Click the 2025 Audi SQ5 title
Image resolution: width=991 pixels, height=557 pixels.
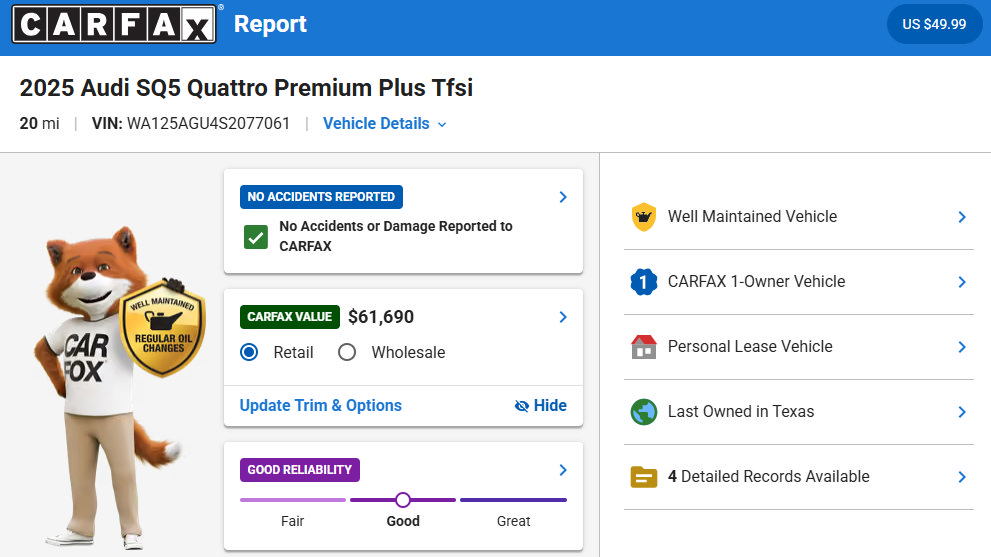click(246, 88)
